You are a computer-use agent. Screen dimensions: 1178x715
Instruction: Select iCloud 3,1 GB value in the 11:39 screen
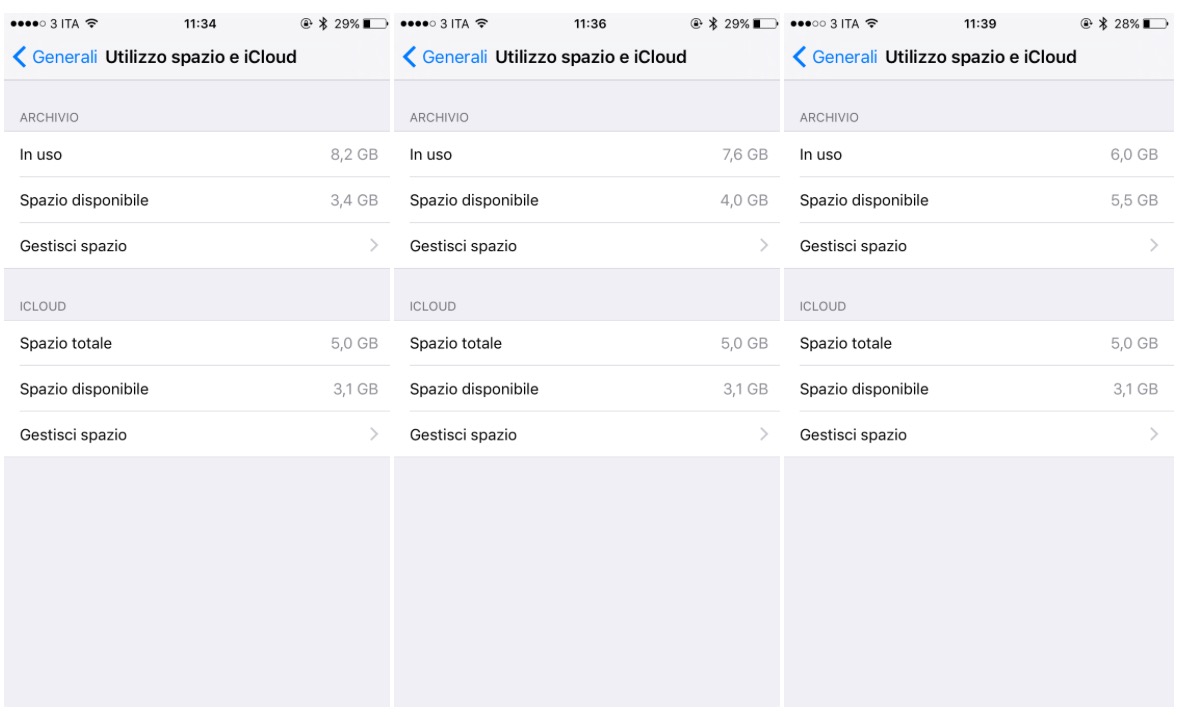pyautogui.click(x=1135, y=389)
